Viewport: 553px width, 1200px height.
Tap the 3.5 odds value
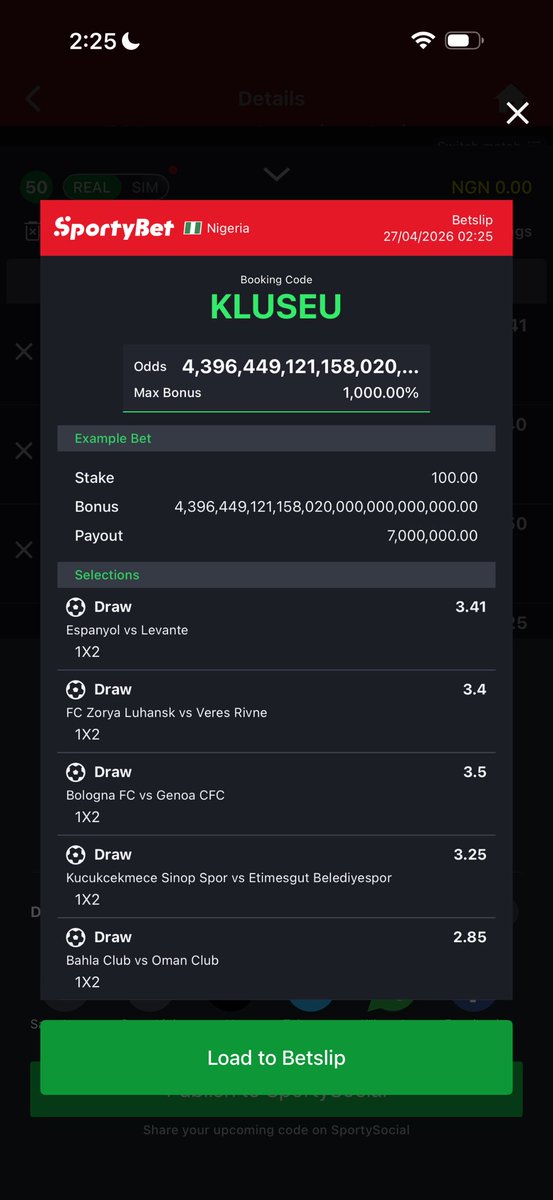click(x=474, y=772)
